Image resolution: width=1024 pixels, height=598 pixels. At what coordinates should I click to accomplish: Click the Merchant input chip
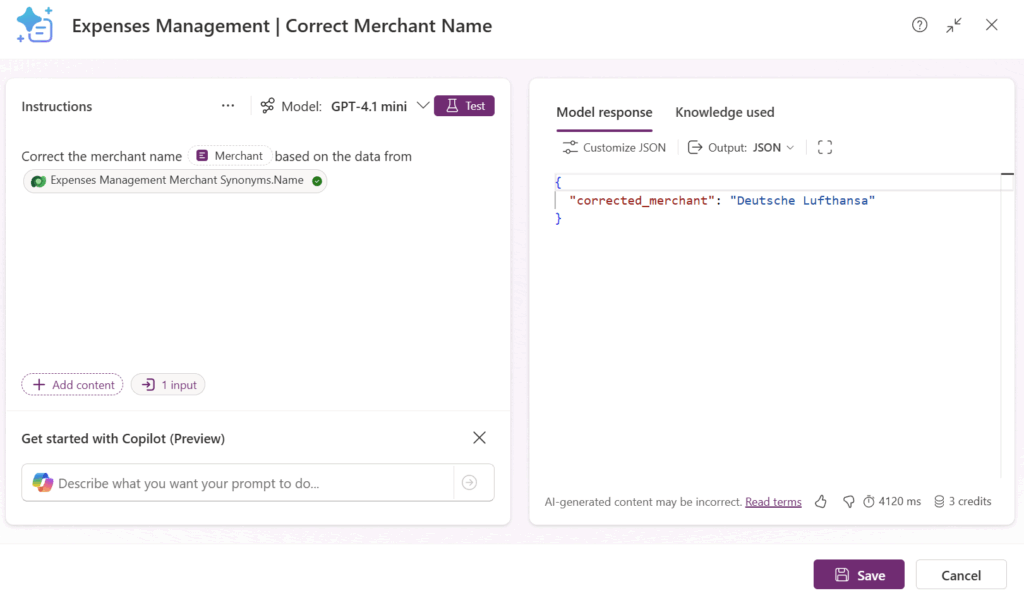(x=230, y=156)
